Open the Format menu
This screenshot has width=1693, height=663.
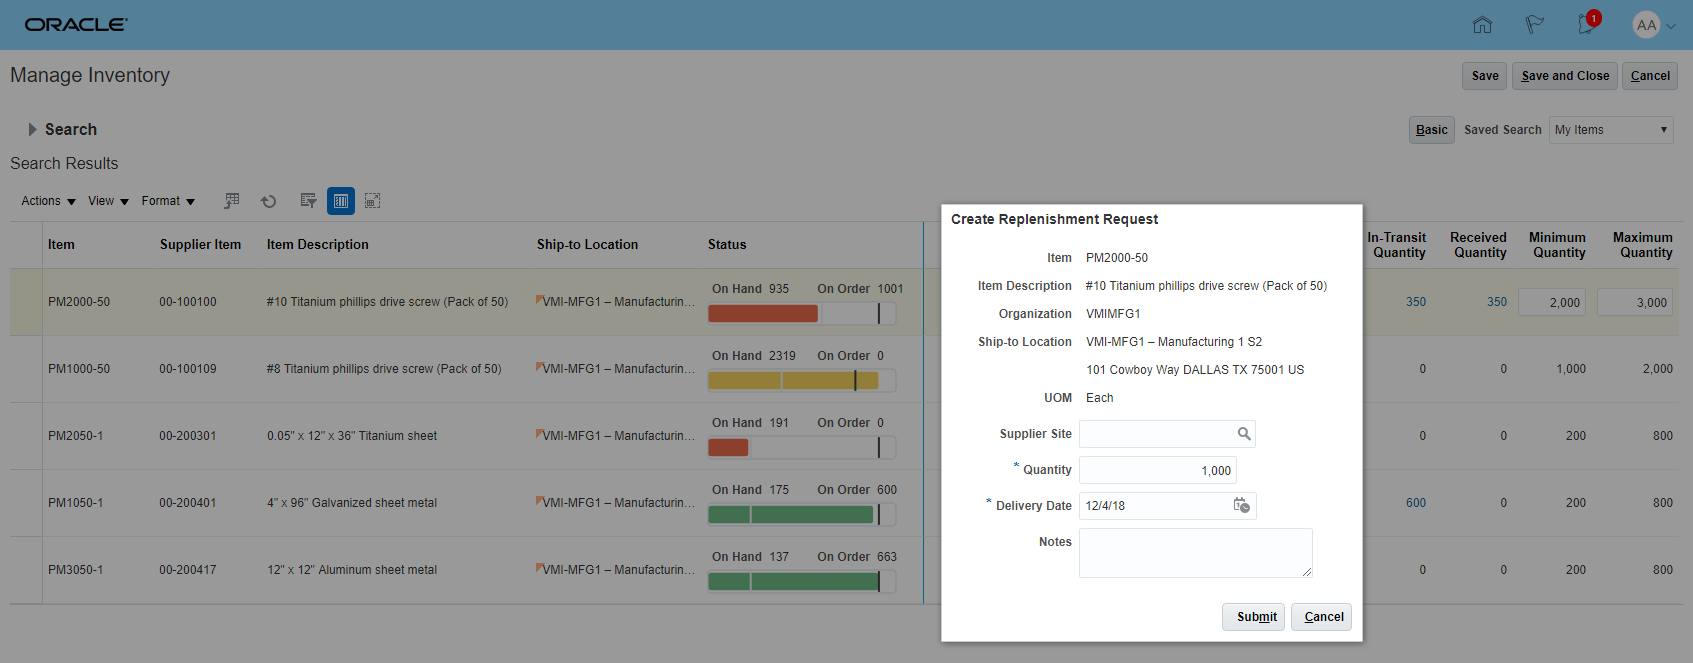pyautogui.click(x=168, y=201)
